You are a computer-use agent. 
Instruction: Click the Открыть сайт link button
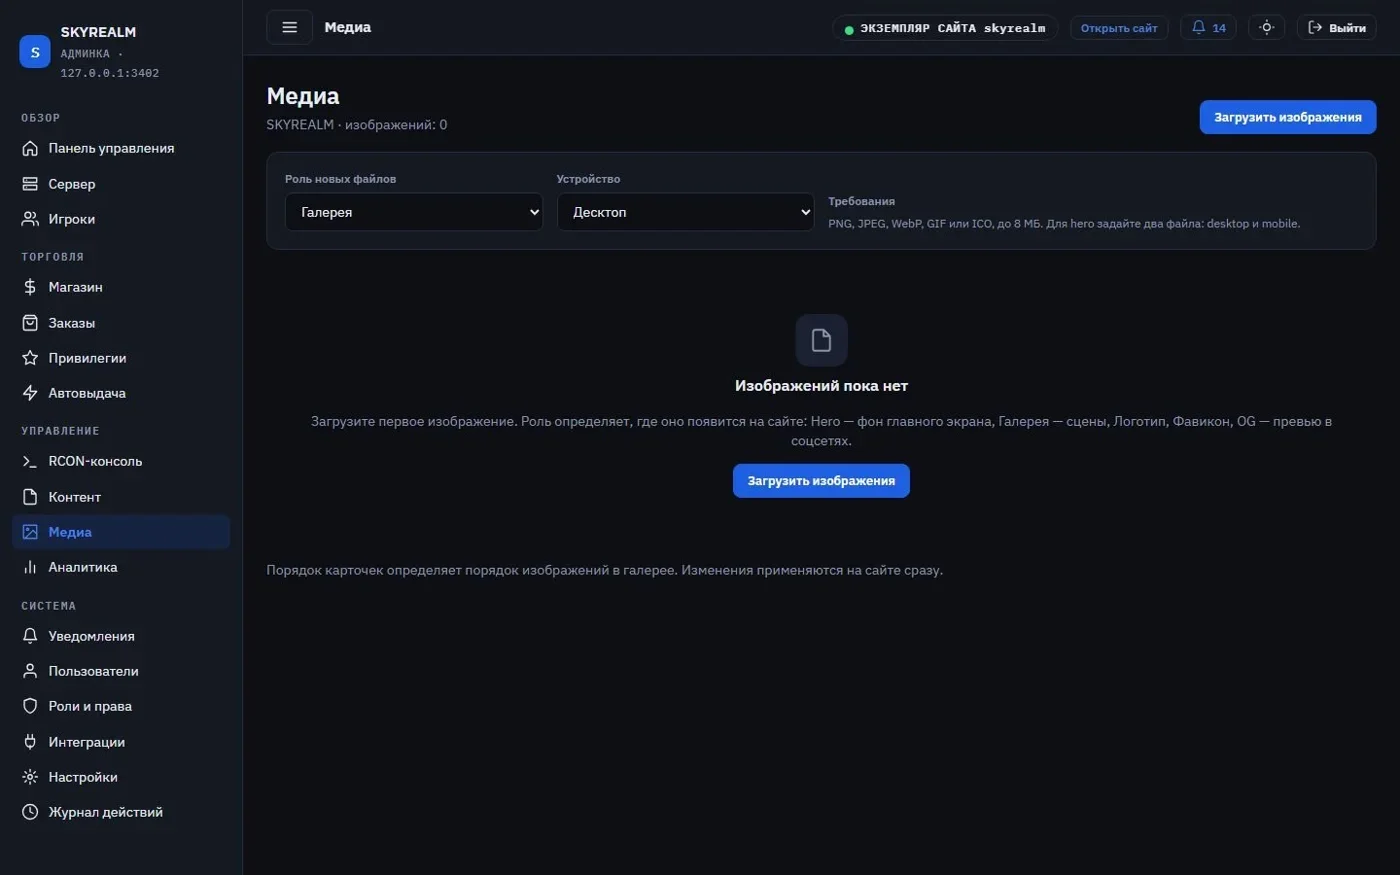tap(1119, 28)
